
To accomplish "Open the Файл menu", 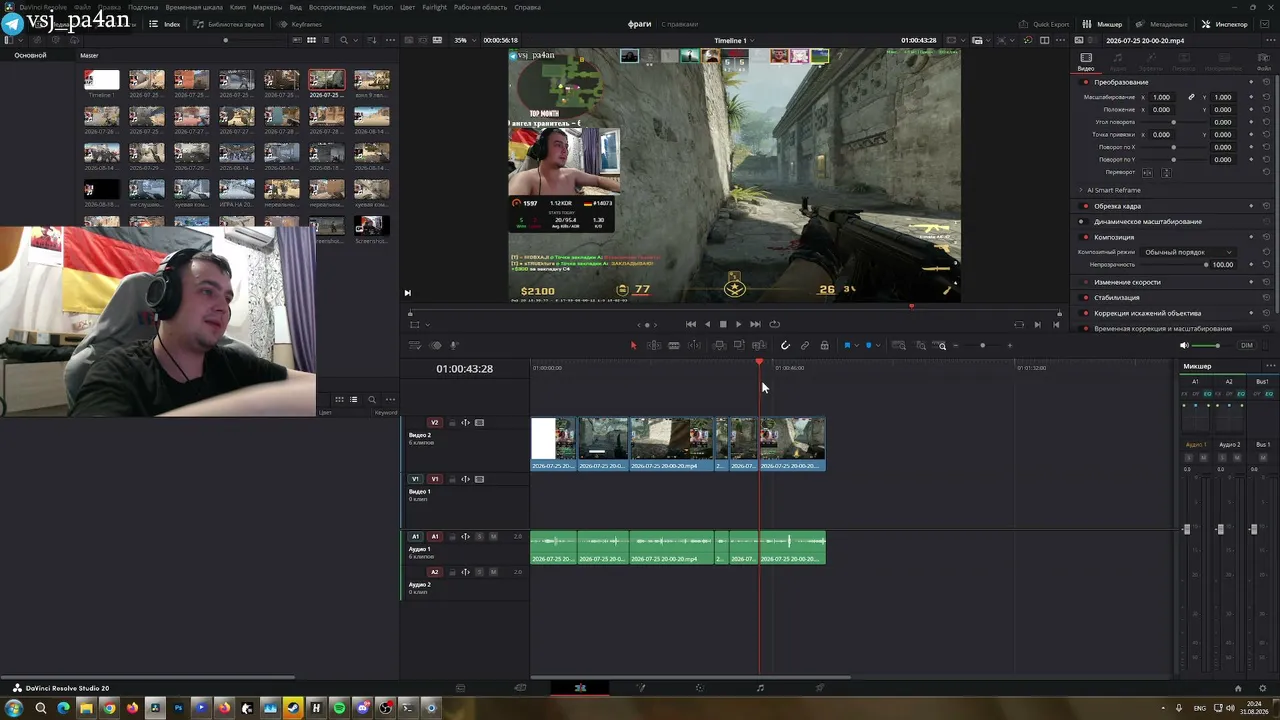I will pyautogui.click(x=82, y=7).
